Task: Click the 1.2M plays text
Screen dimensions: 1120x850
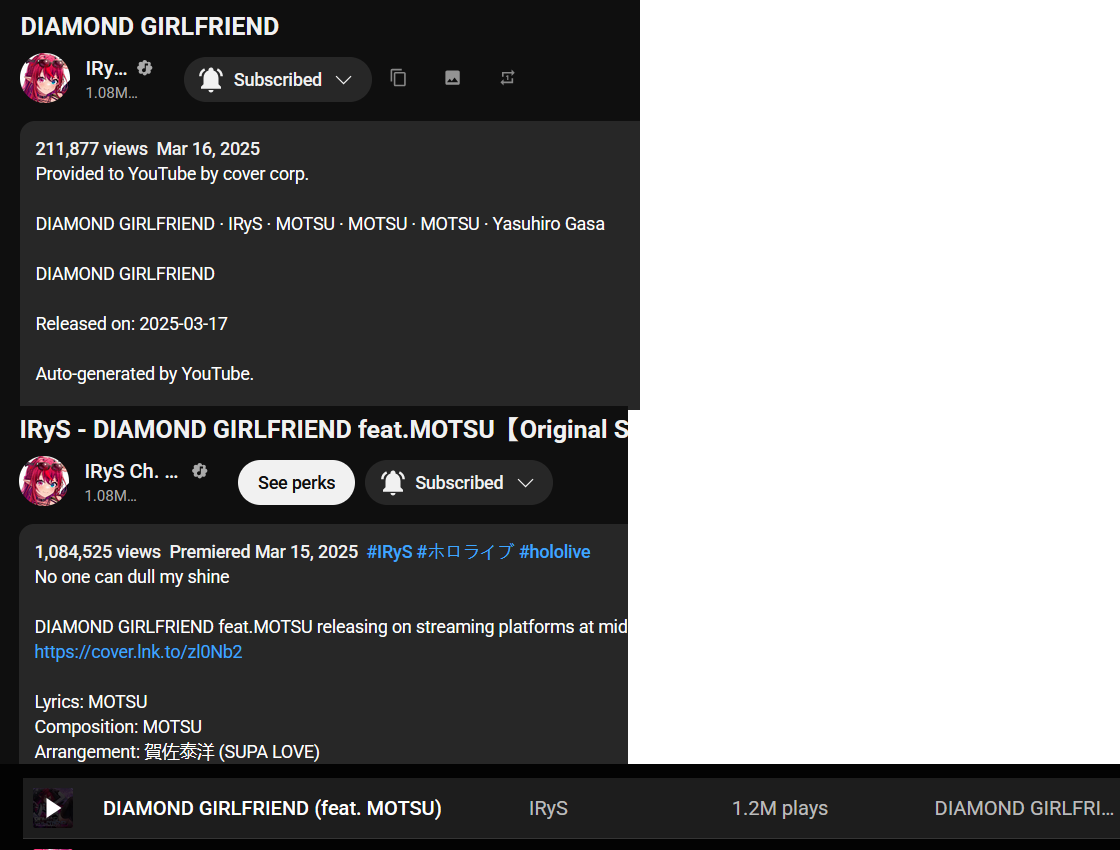Action: click(779, 808)
